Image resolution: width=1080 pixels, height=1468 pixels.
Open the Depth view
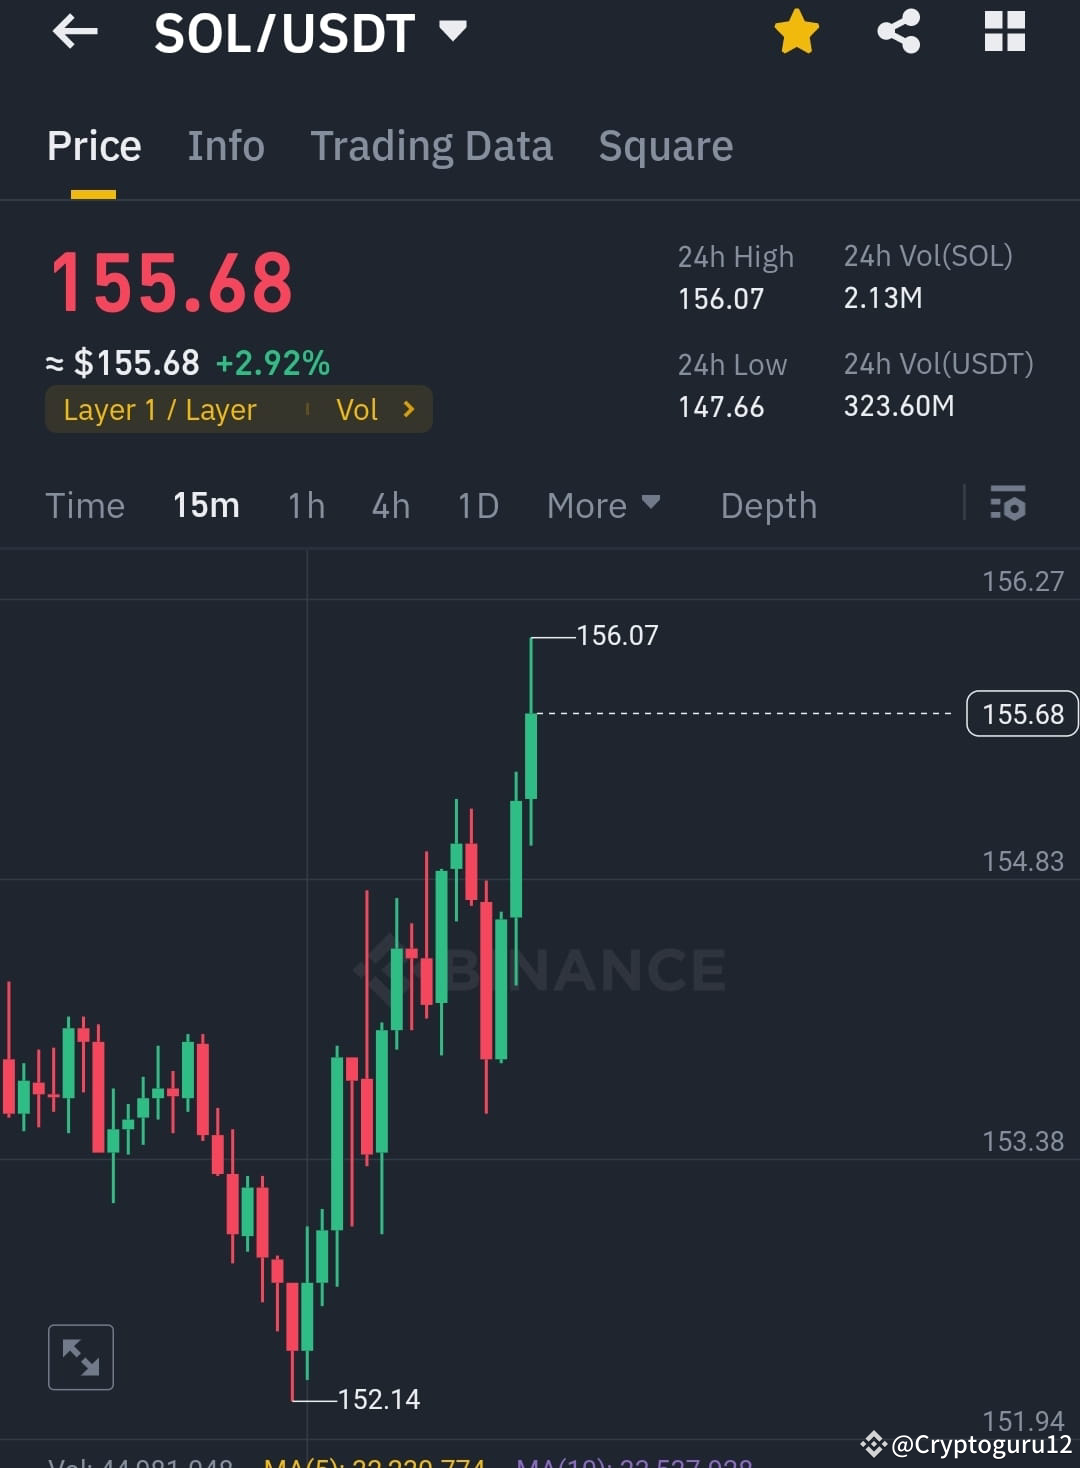point(768,506)
